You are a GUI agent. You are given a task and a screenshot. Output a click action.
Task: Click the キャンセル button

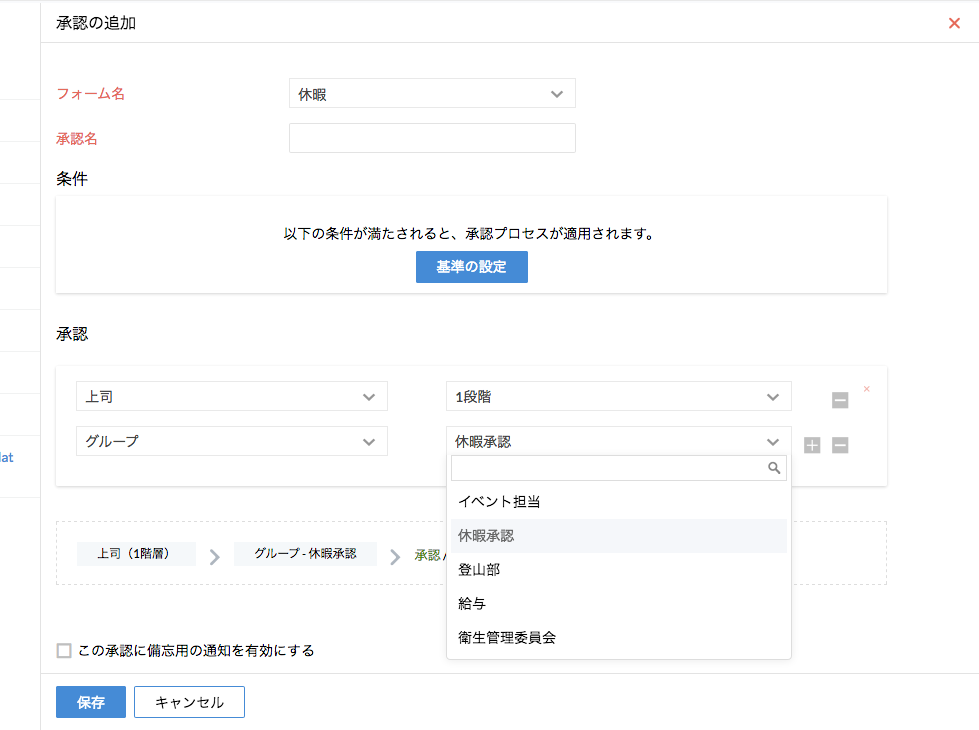(189, 702)
